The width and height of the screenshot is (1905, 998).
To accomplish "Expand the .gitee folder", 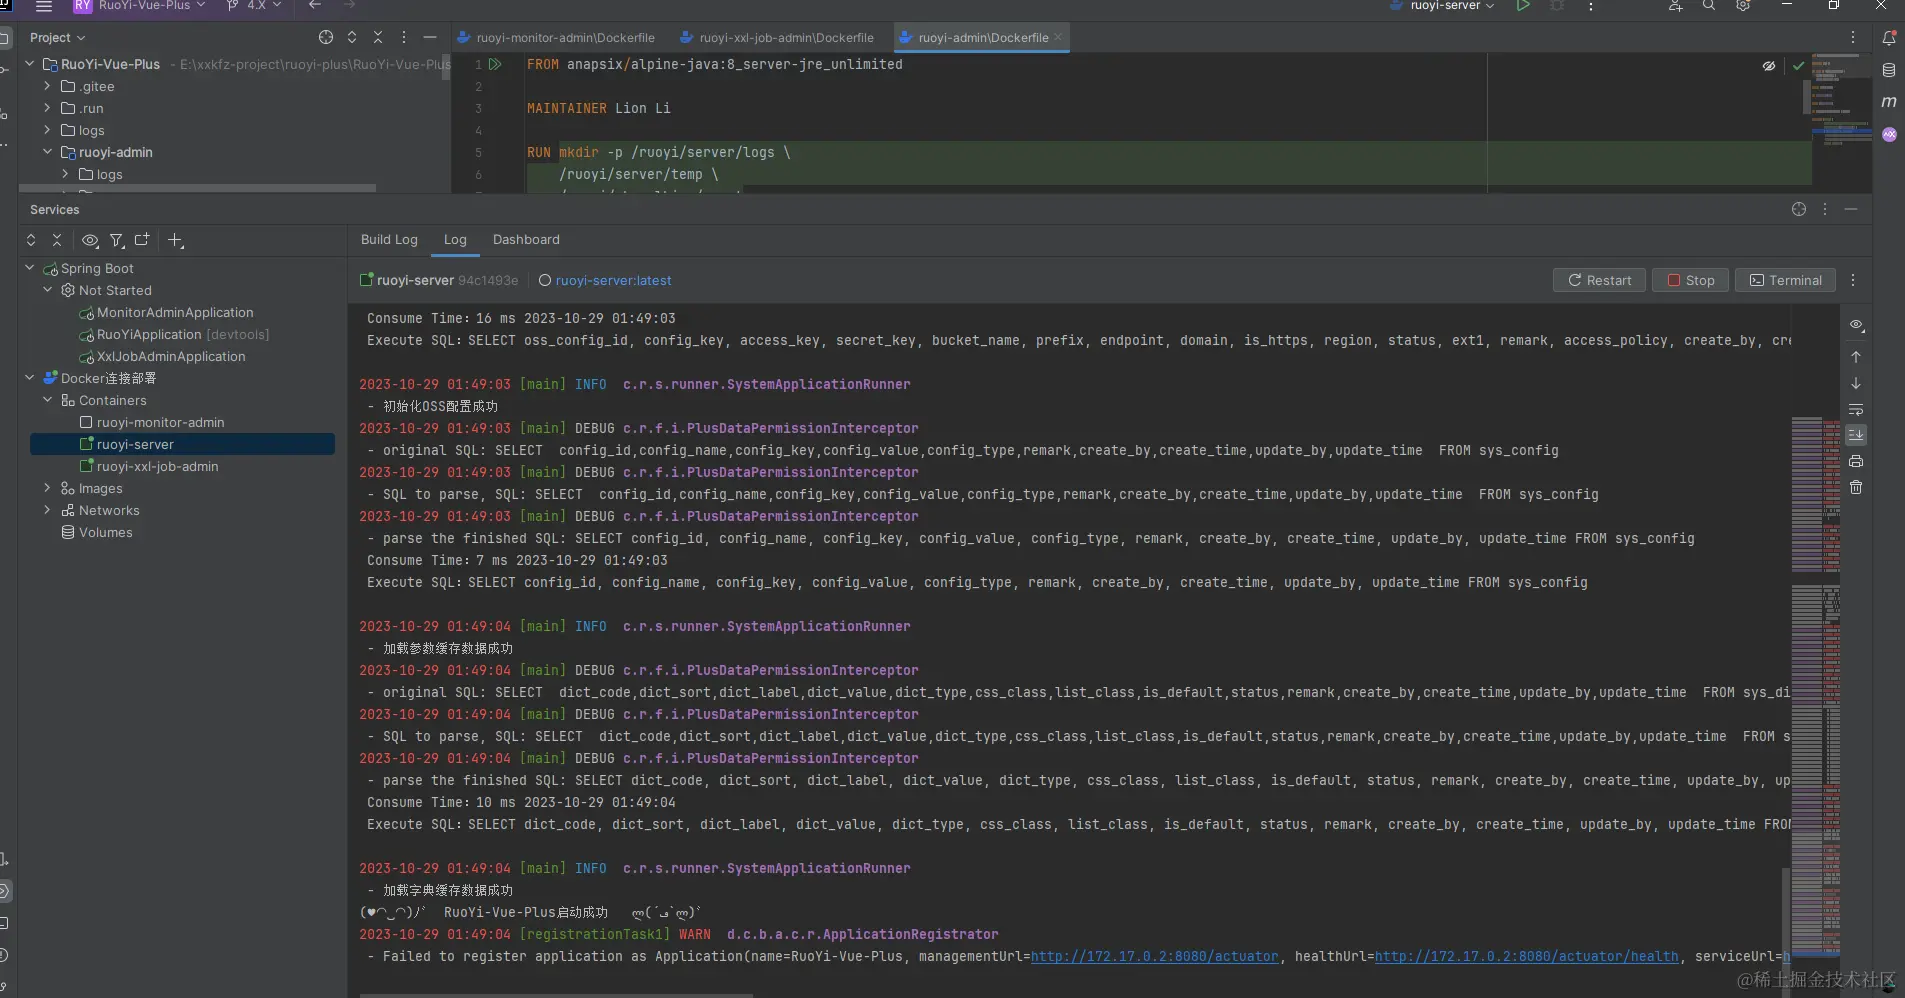I will (x=47, y=86).
